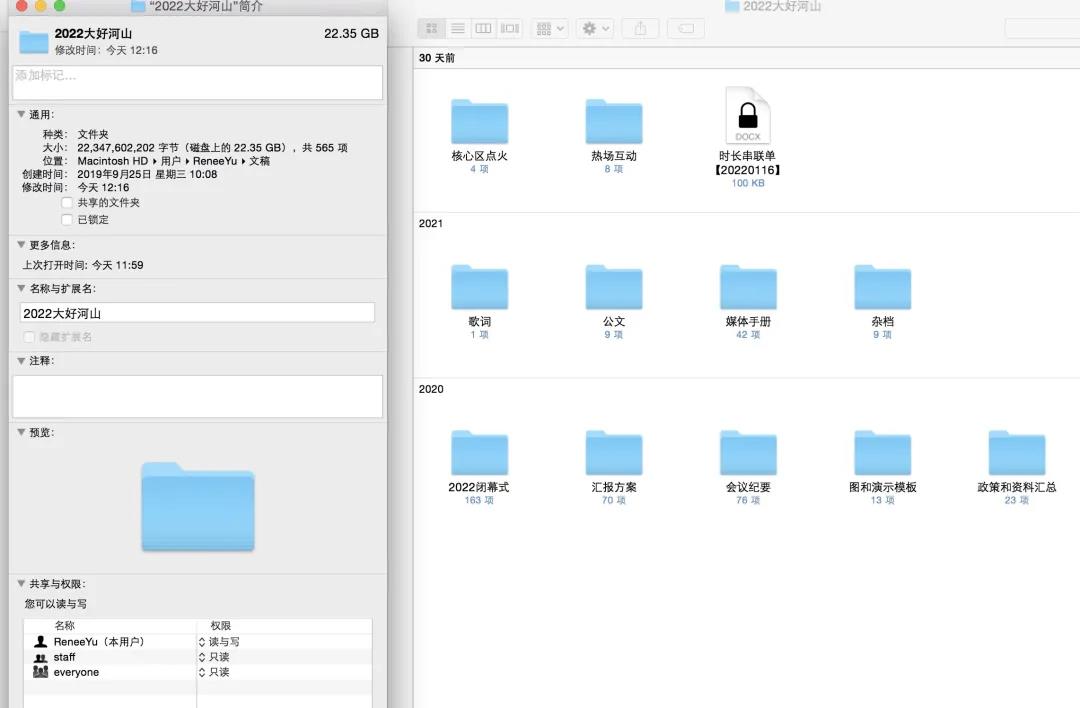
Task: Open the 2022闭幕式 folder
Action: [x=479, y=454]
